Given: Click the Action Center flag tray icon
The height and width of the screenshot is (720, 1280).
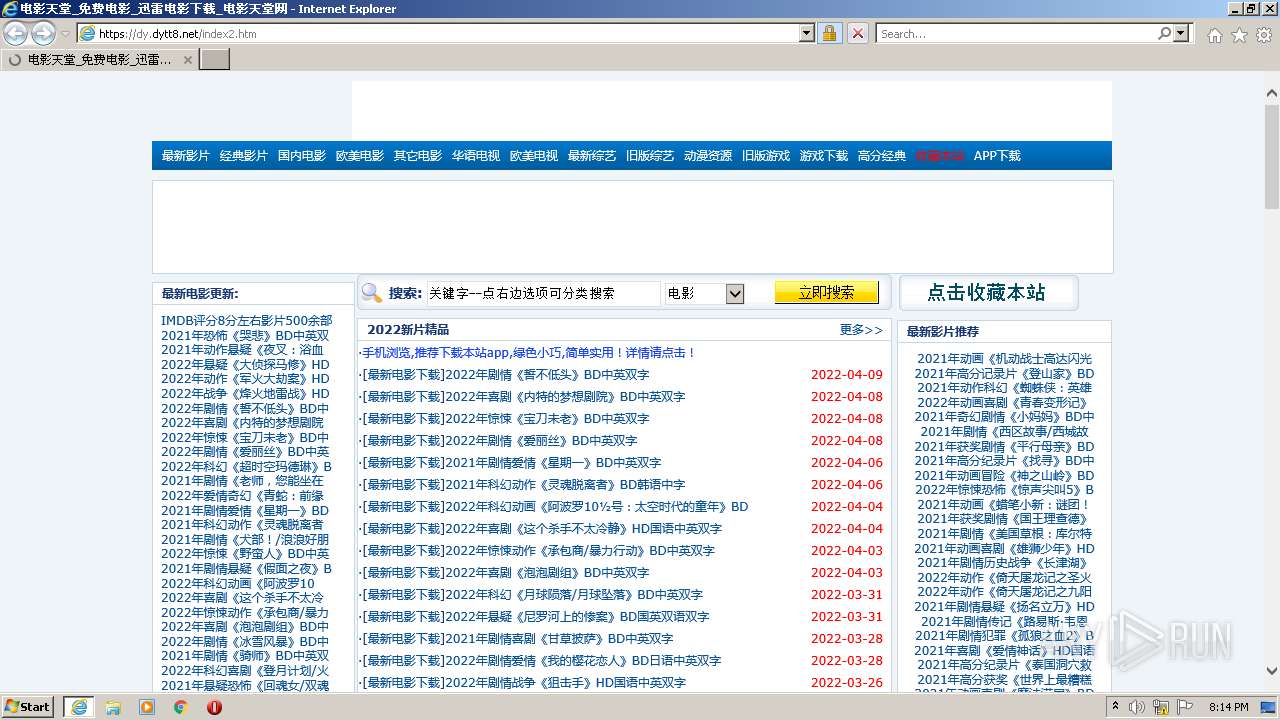Looking at the screenshot, I should click(x=1186, y=707).
